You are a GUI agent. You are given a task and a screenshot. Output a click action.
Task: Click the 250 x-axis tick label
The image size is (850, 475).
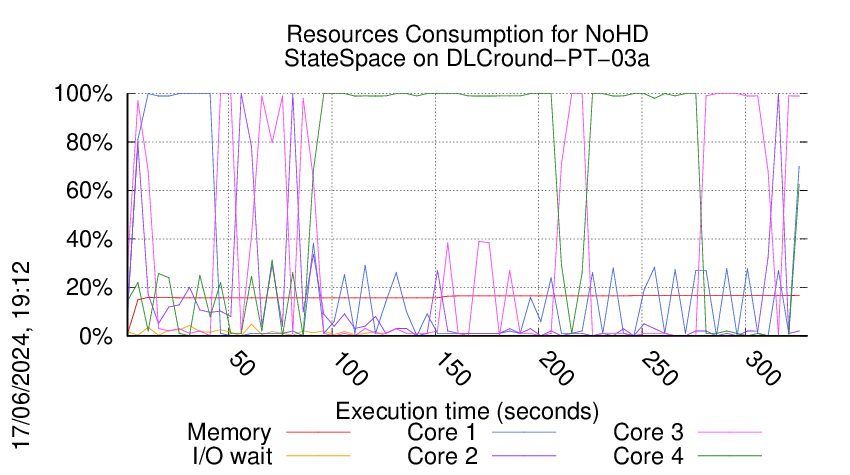click(659, 369)
